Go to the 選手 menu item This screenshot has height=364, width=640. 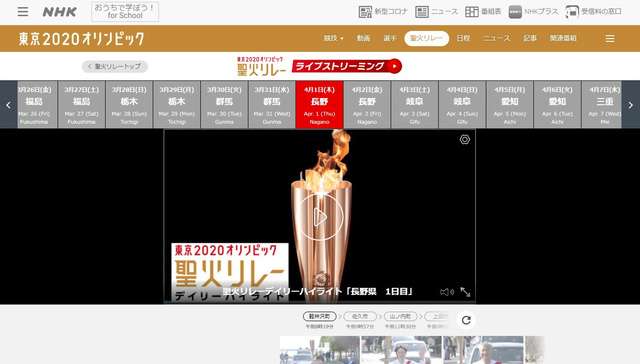point(389,38)
